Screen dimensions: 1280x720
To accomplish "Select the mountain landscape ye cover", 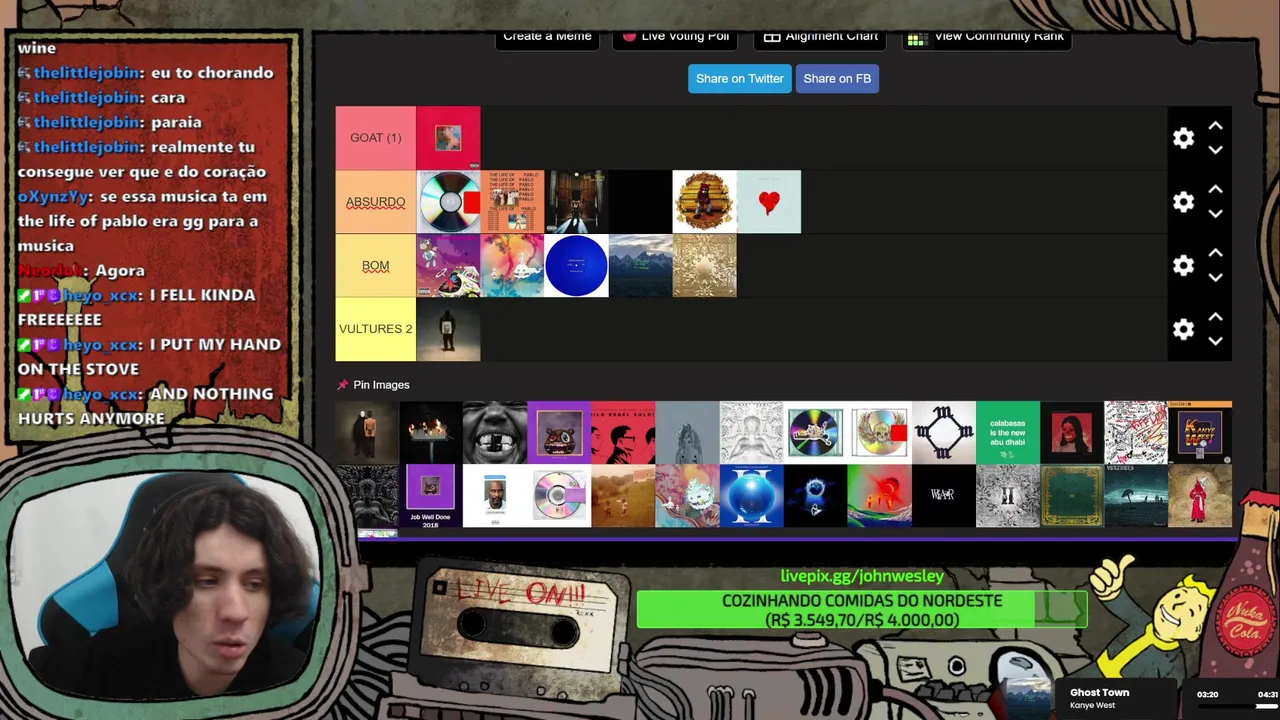I will pyautogui.click(x=640, y=266).
